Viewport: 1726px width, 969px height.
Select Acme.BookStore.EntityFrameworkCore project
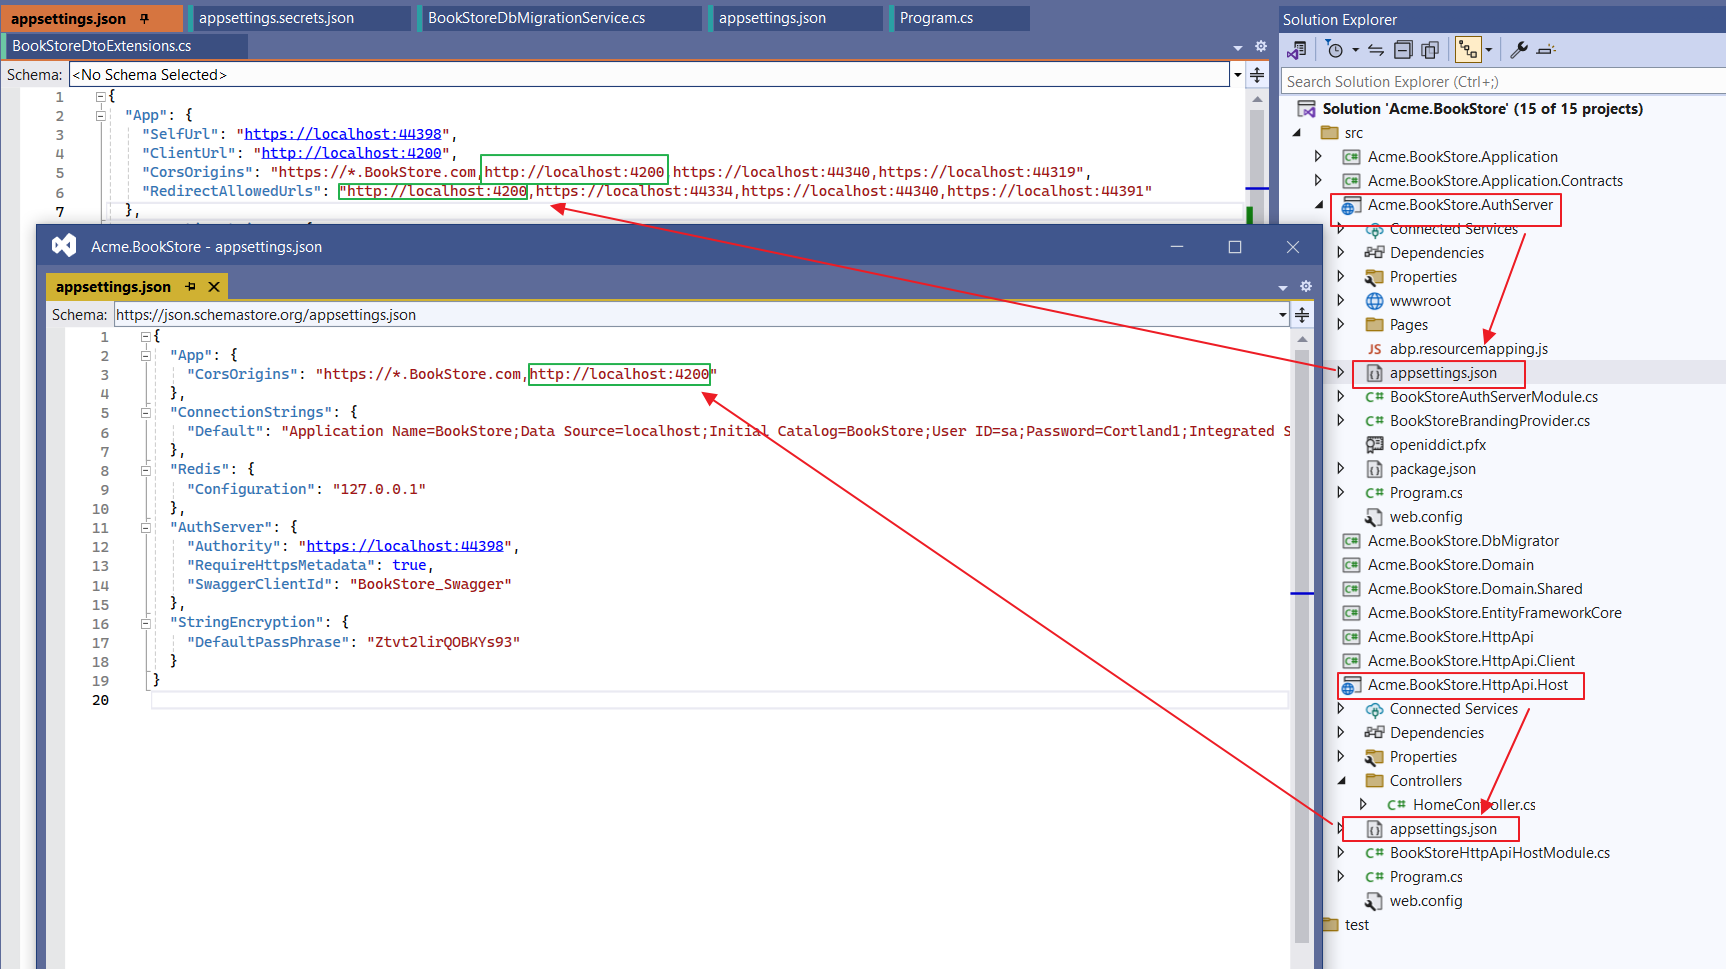tap(1494, 613)
